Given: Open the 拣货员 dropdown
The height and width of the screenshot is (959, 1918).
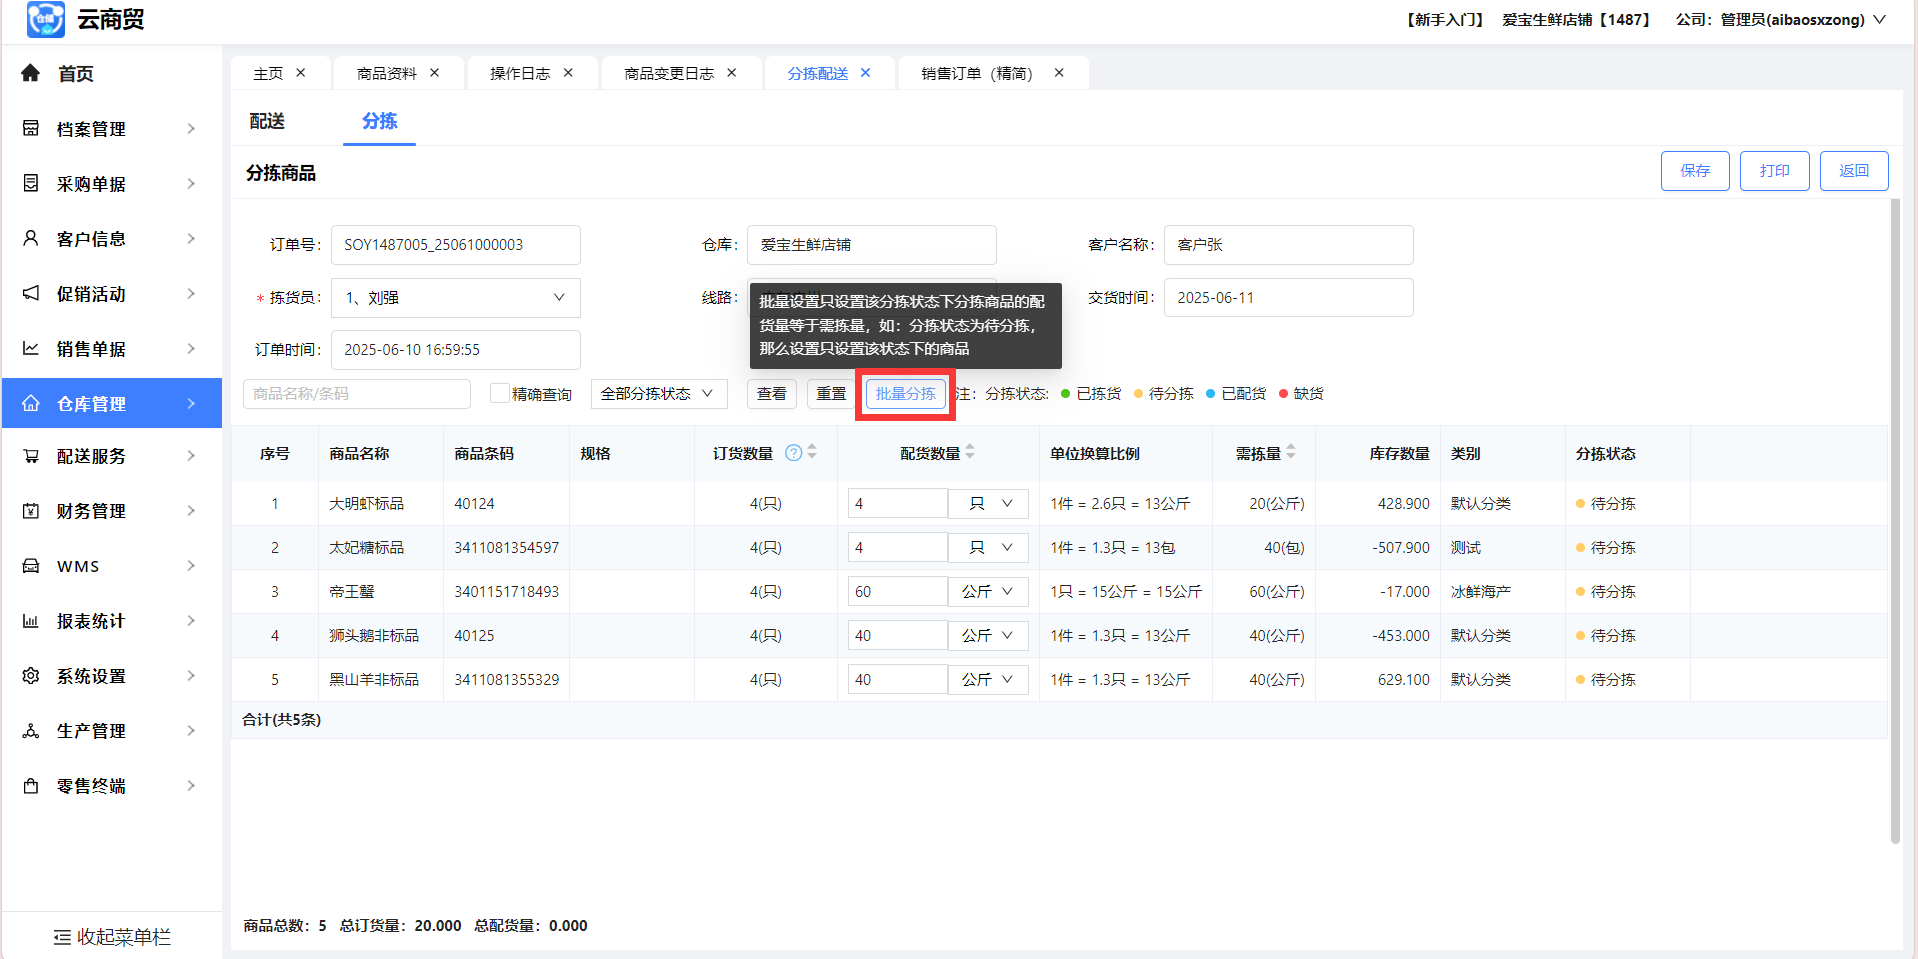Looking at the screenshot, I should coord(456,298).
